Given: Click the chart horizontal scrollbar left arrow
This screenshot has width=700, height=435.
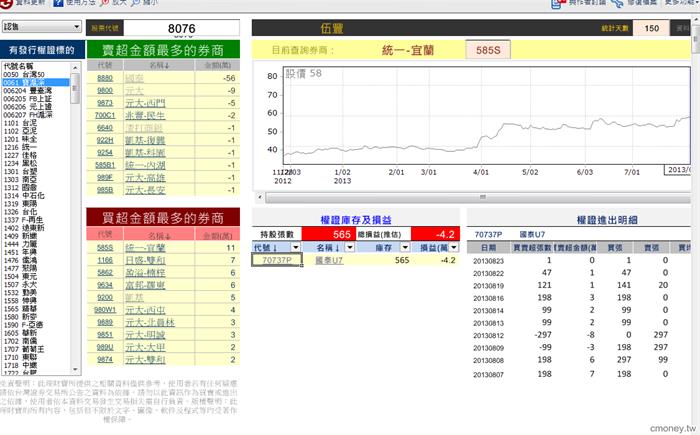Looking at the screenshot, I should tap(260, 197).
